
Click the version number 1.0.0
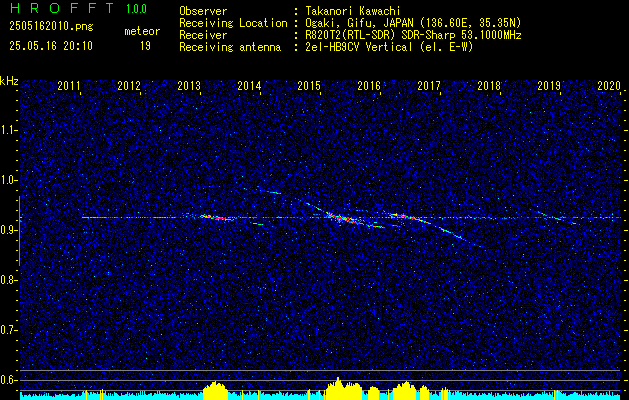pos(136,8)
